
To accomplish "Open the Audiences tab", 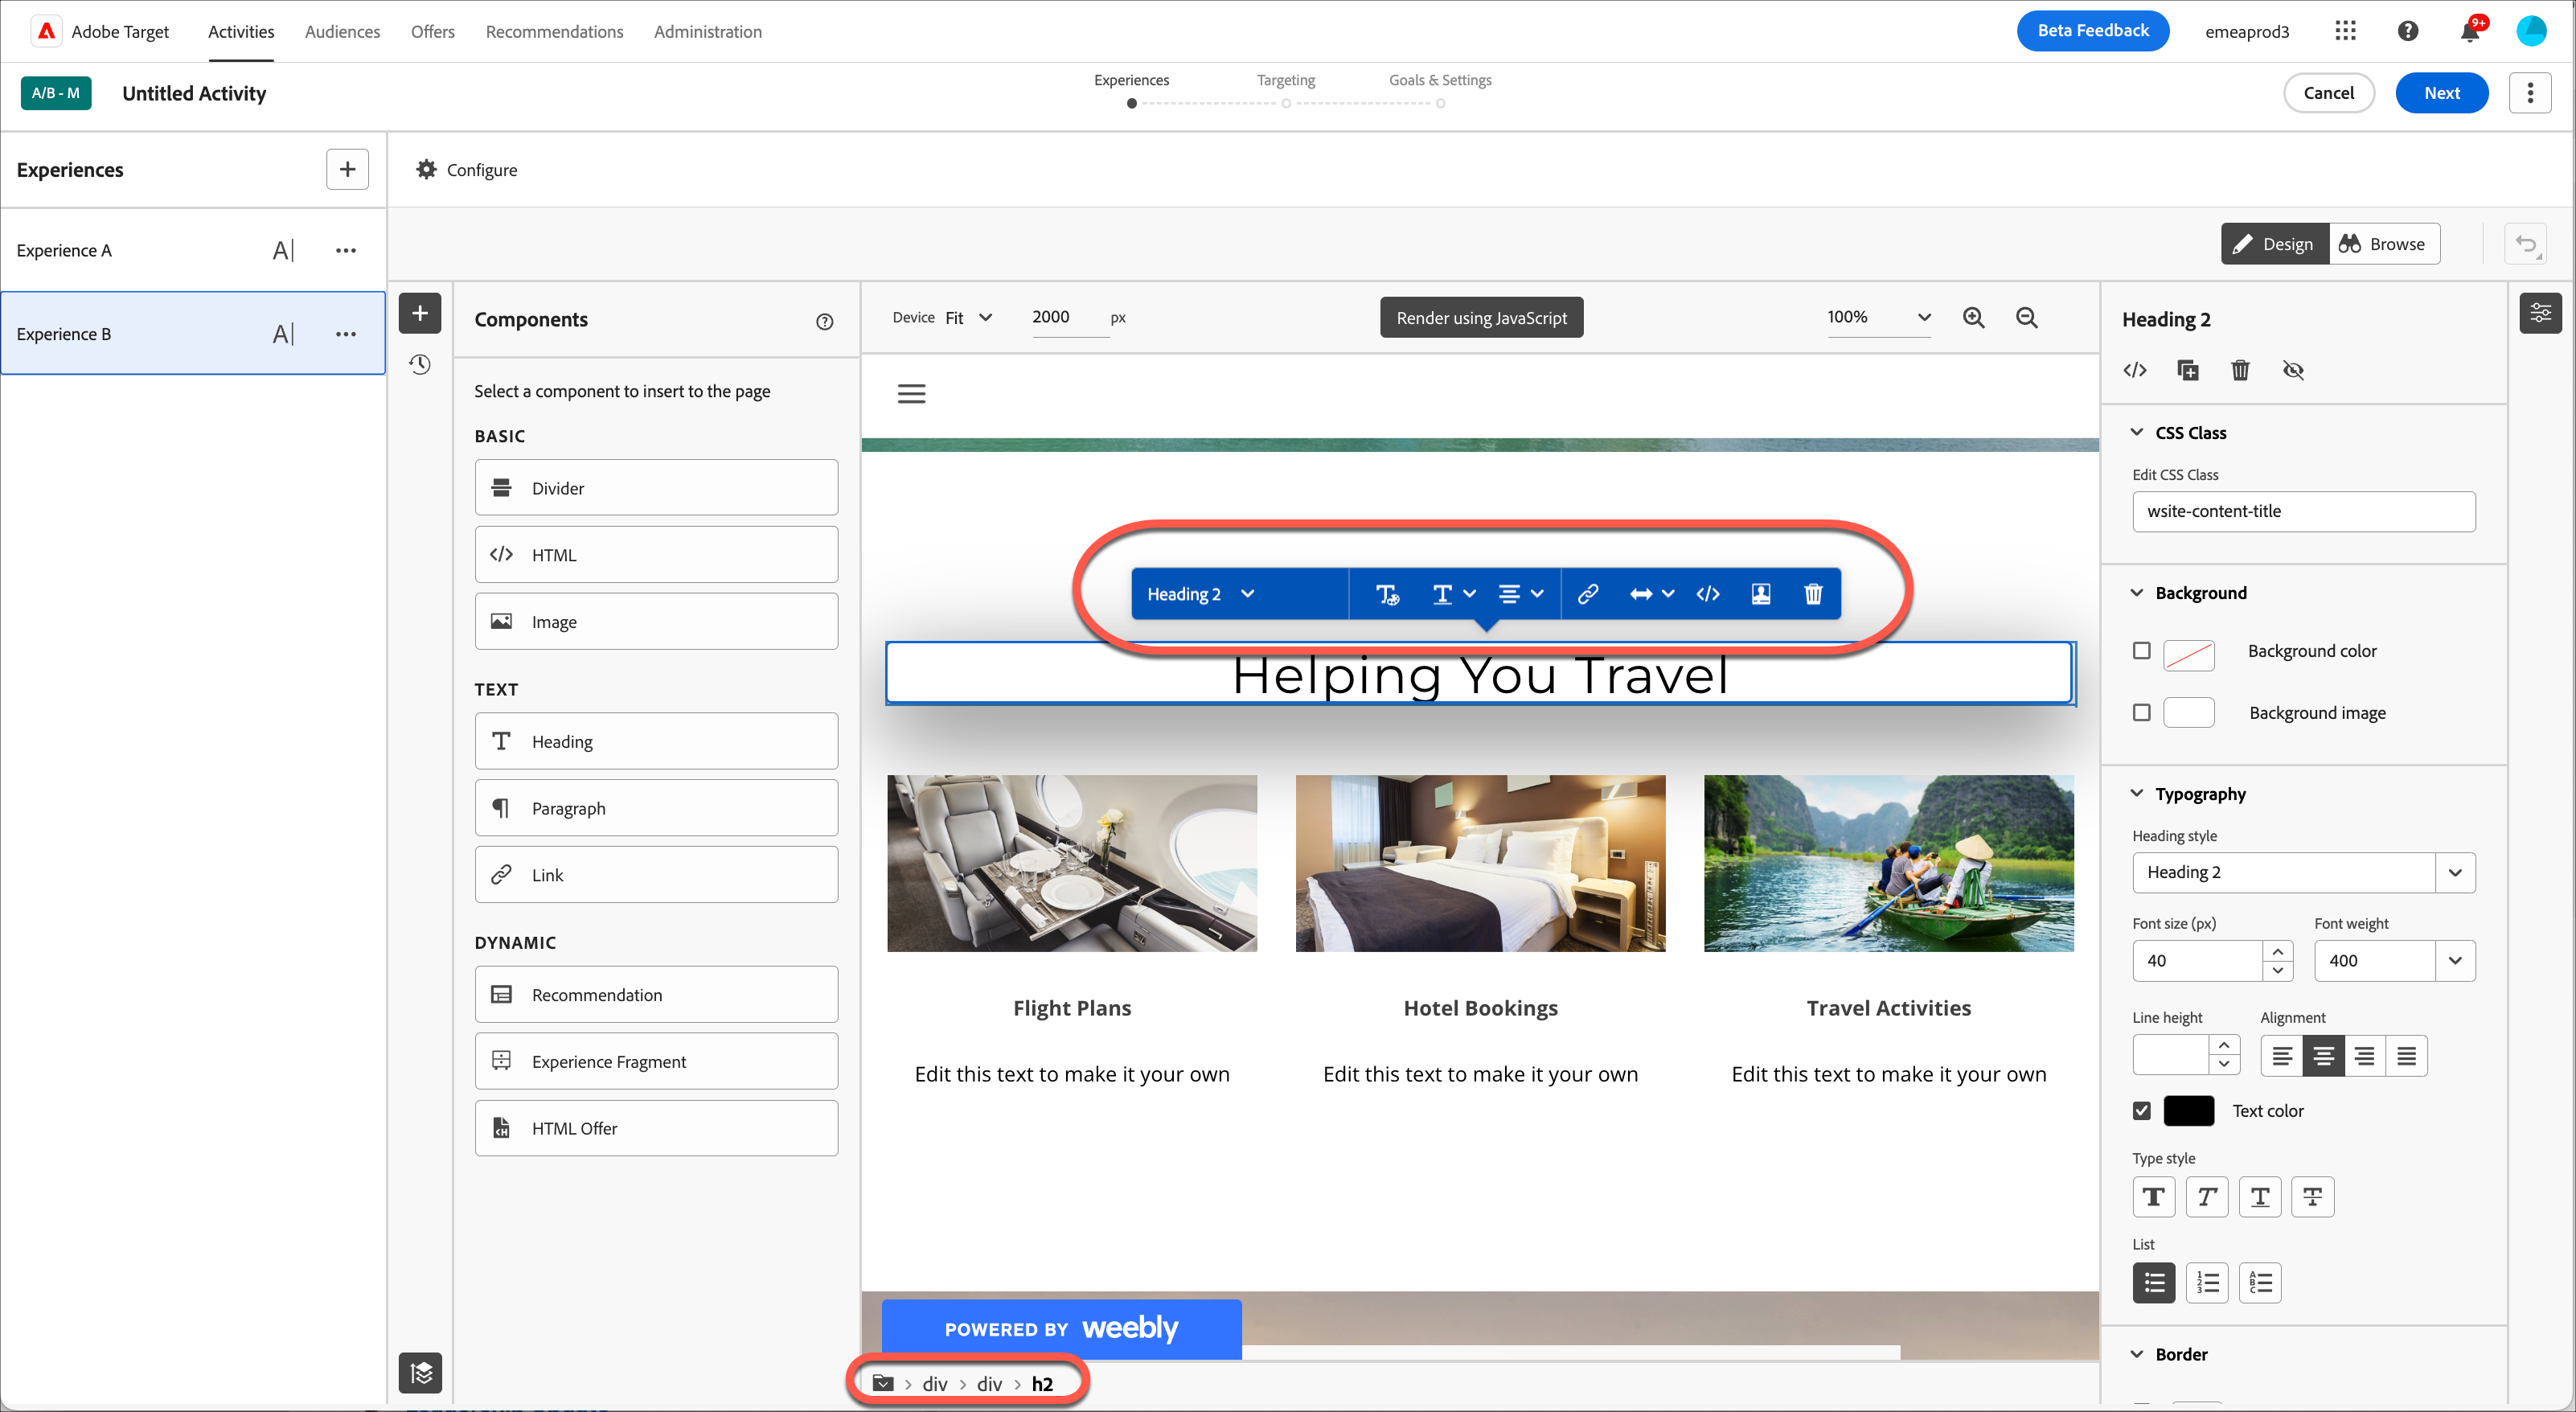I will (x=342, y=31).
